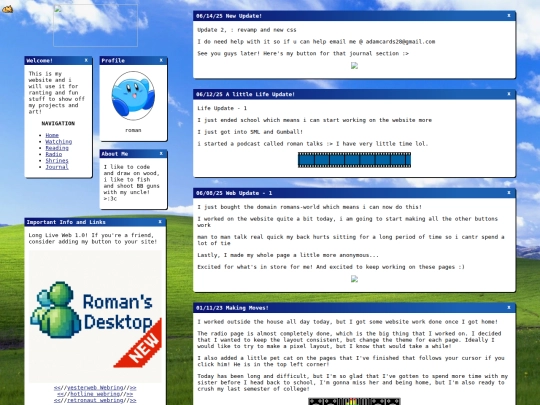540x405 pixels.
Task: Close the Important Info and Links window
Action: pos(160,222)
